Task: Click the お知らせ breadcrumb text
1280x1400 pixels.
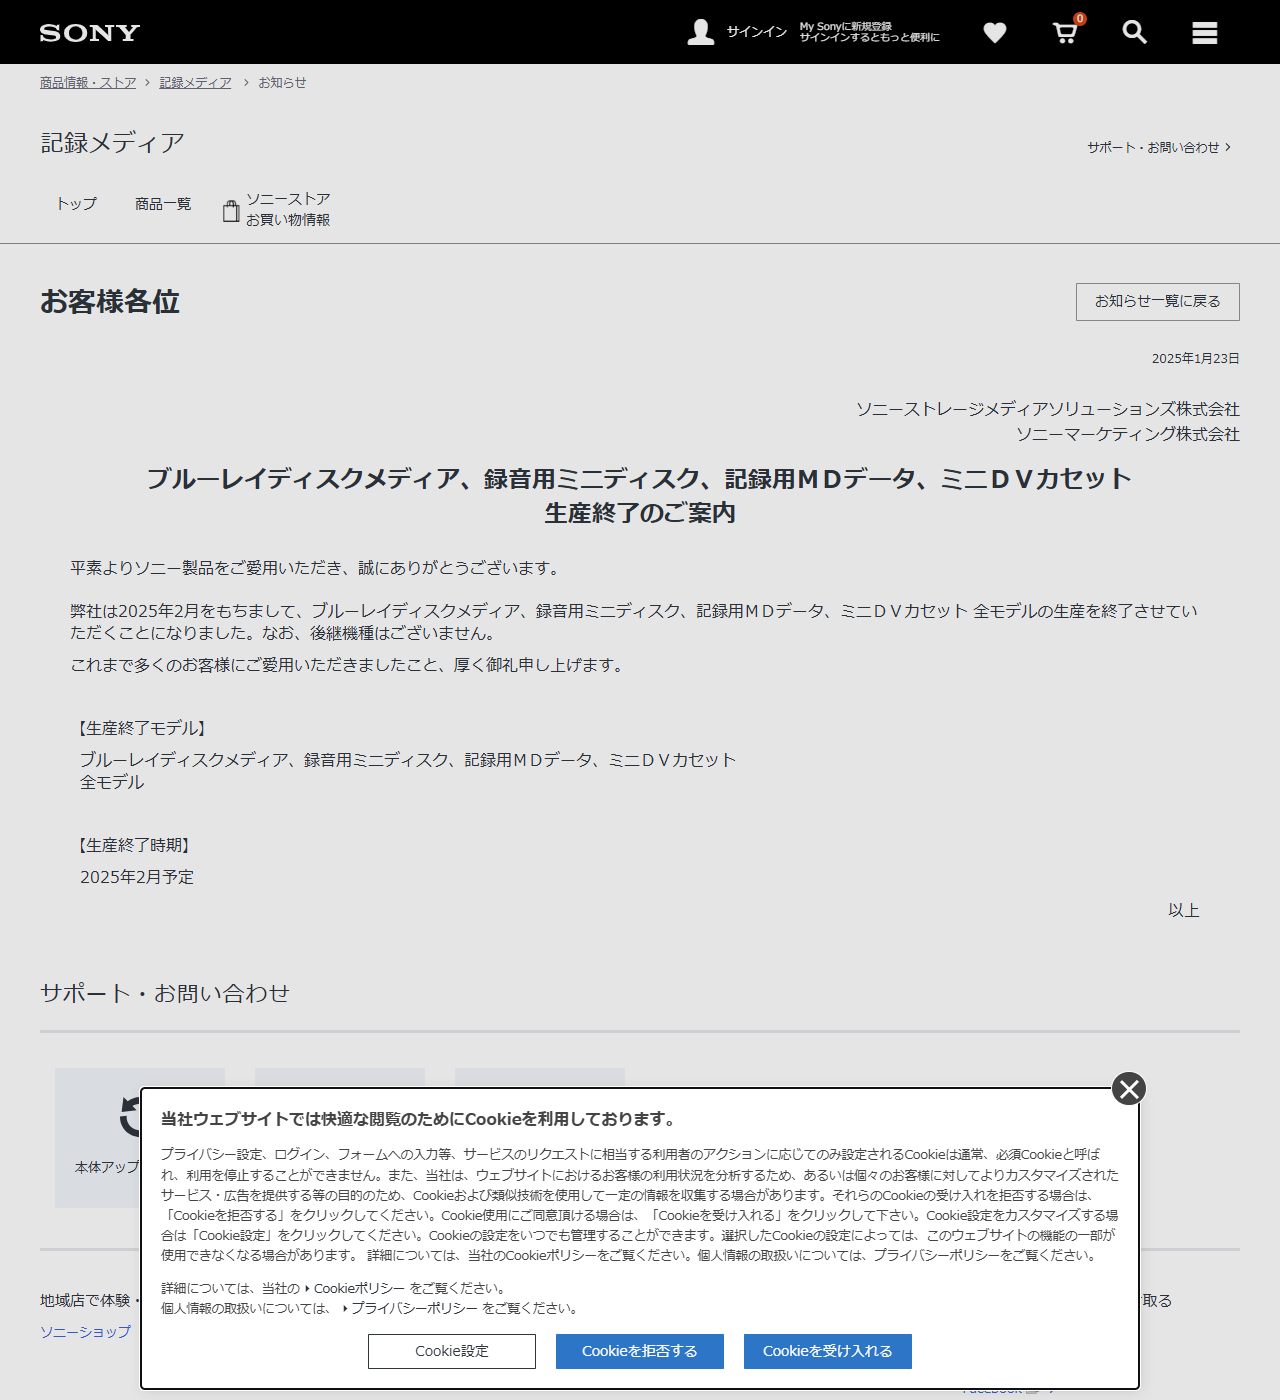Action: point(282,83)
